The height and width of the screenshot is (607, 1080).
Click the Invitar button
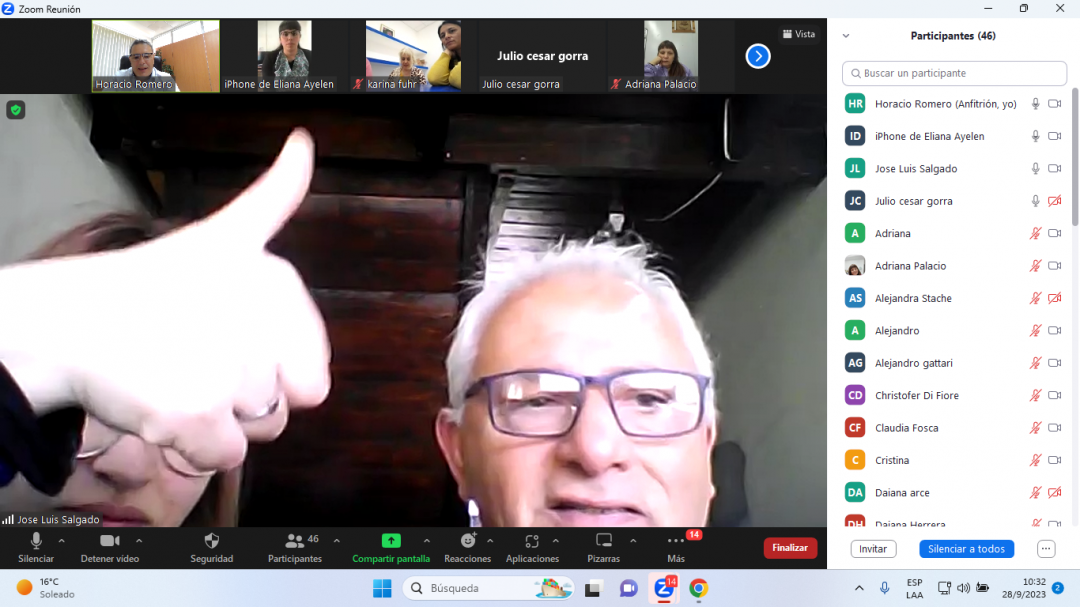873,549
